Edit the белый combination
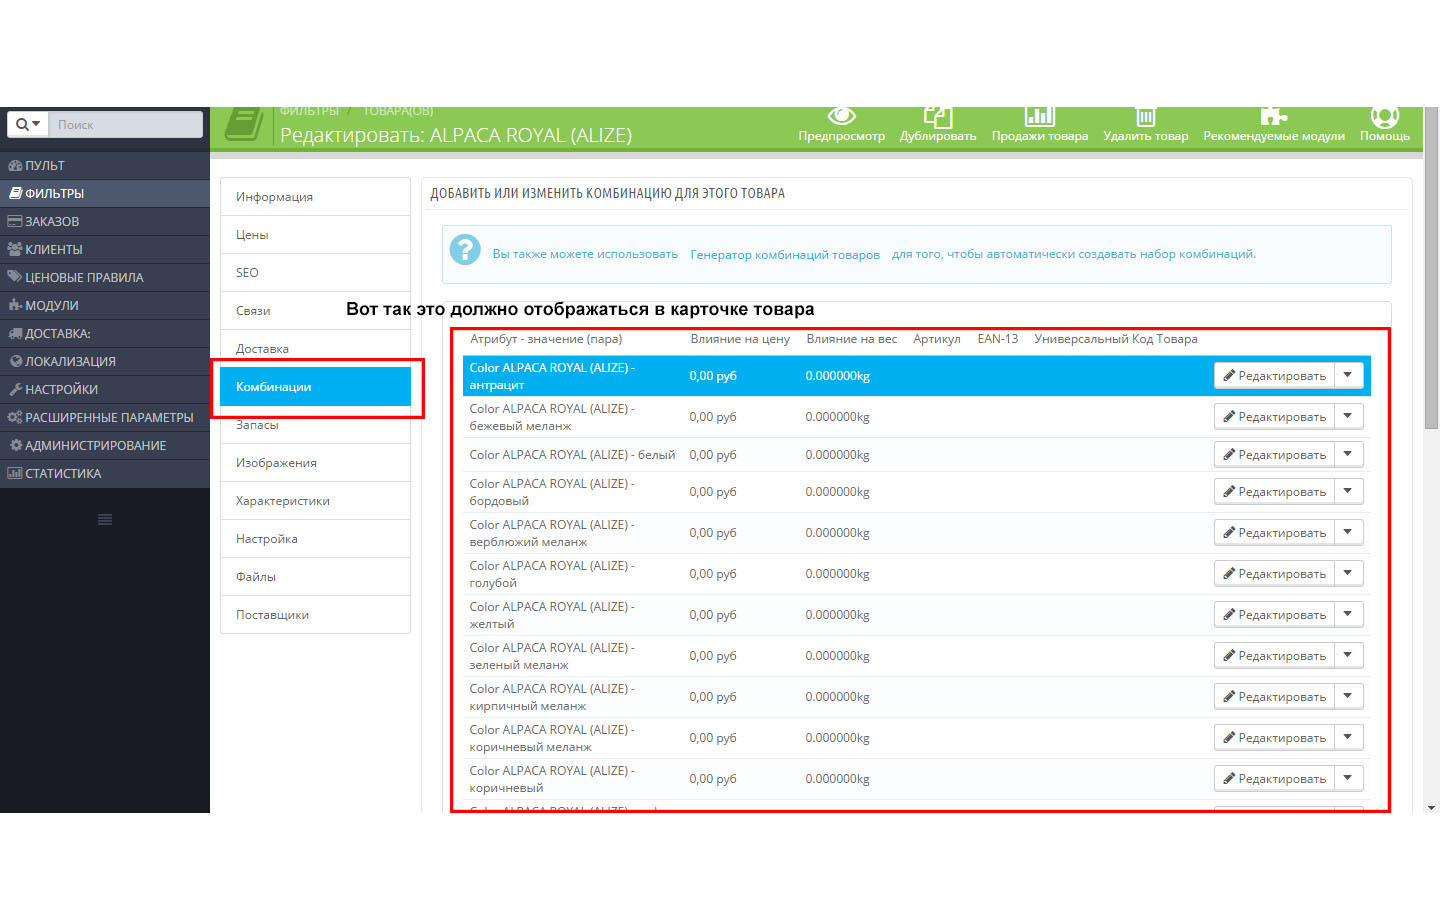This screenshot has height=900, width=1440. click(x=1274, y=455)
